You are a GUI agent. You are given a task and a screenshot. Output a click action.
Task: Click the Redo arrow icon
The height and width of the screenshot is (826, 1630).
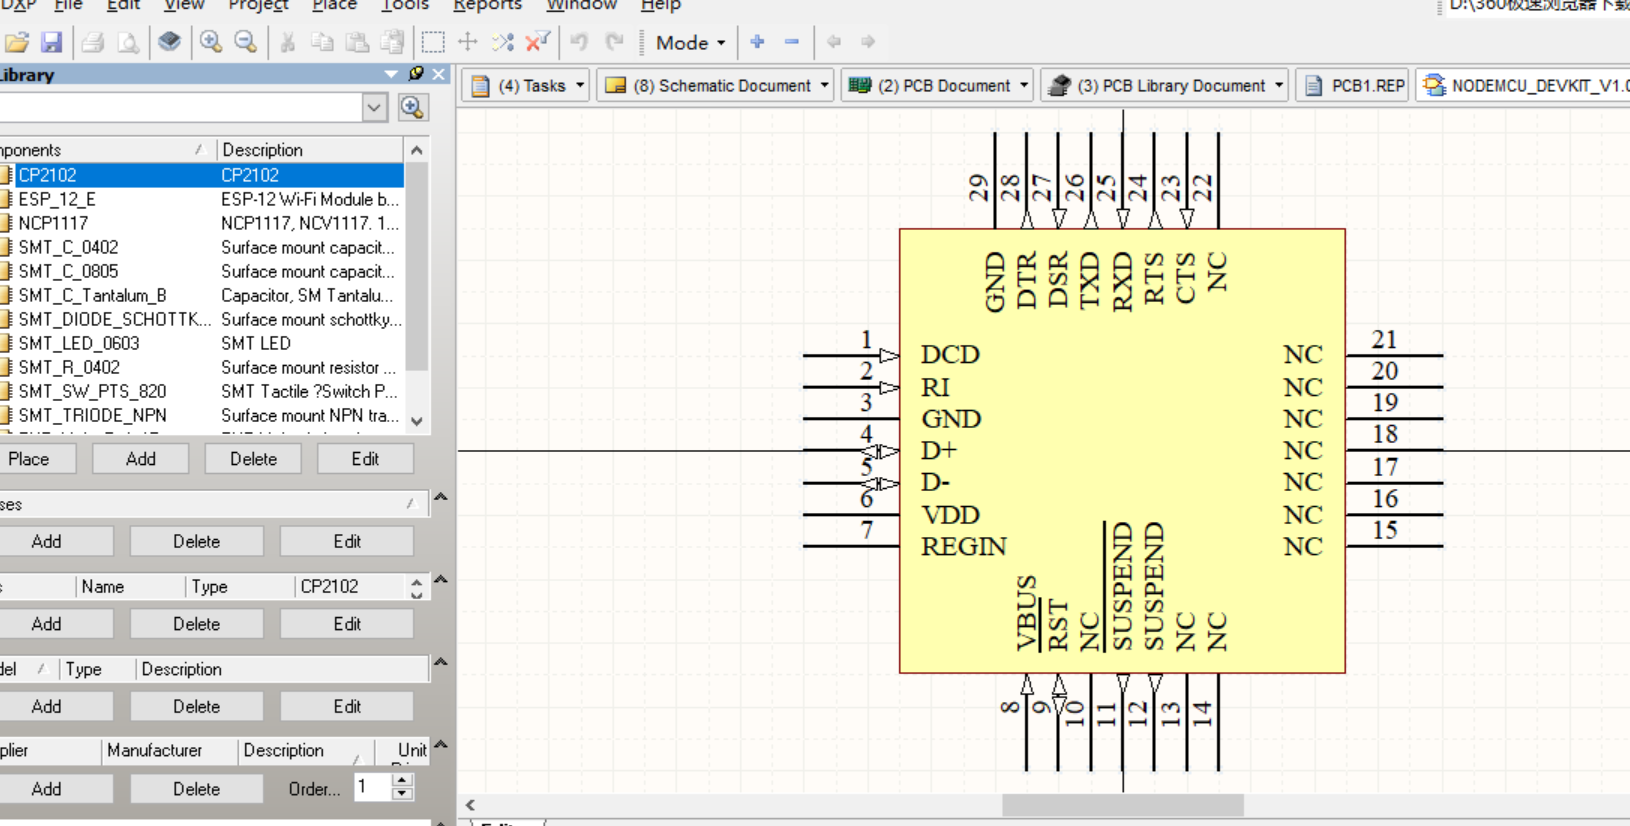pos(614,42)
